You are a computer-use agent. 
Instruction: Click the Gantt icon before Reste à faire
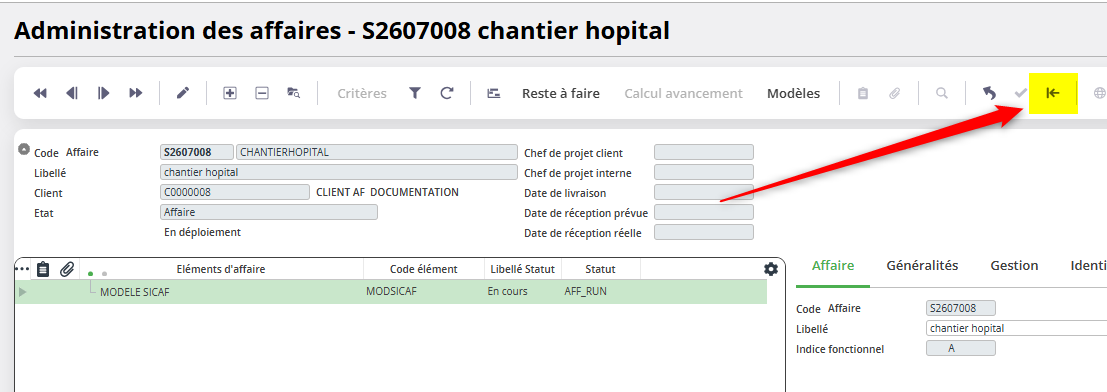coord(493,93)
